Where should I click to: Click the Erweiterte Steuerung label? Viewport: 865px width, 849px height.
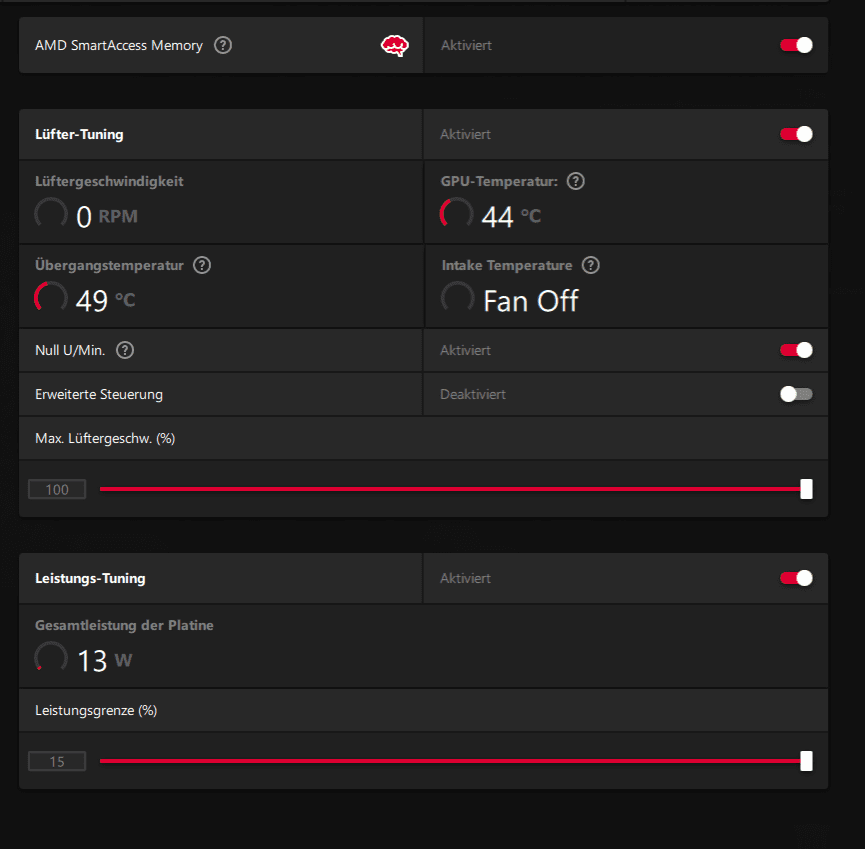99,394
